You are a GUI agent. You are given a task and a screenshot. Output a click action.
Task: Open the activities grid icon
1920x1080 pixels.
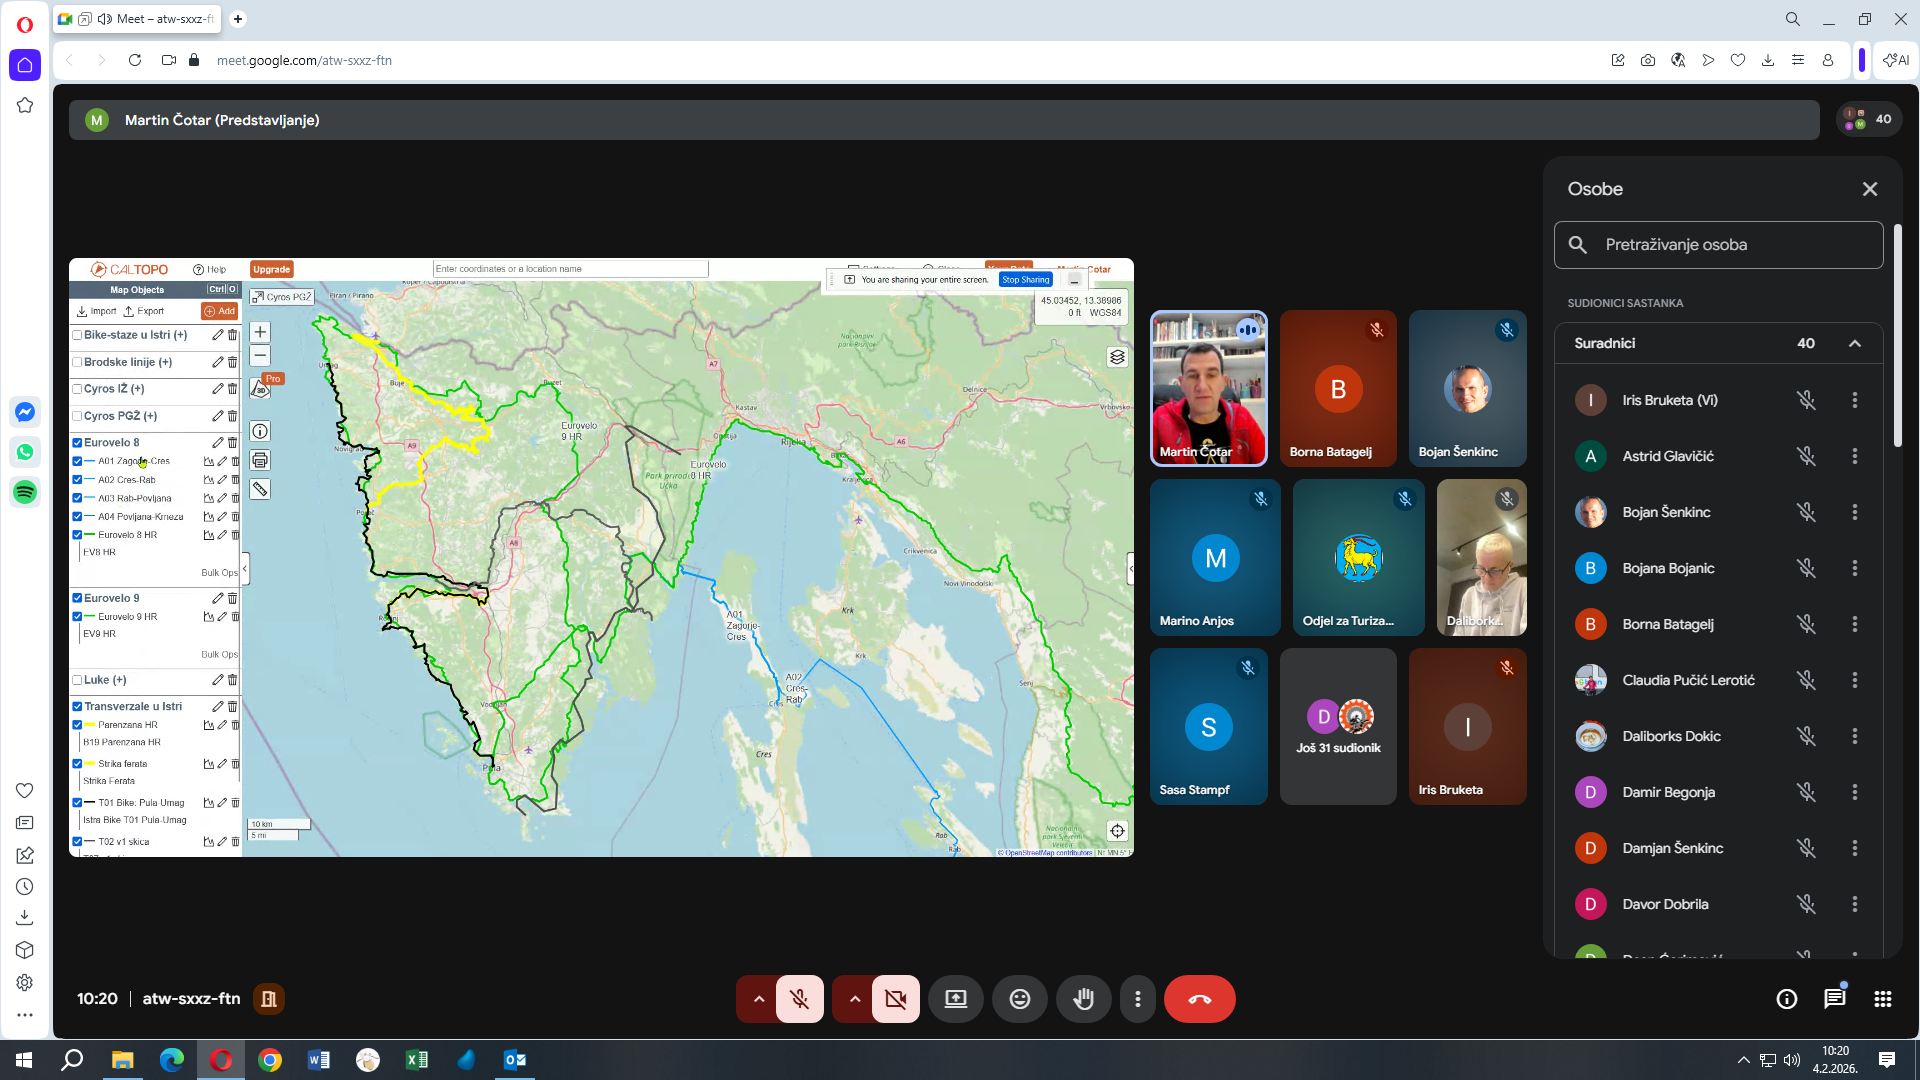[1882, 999]
